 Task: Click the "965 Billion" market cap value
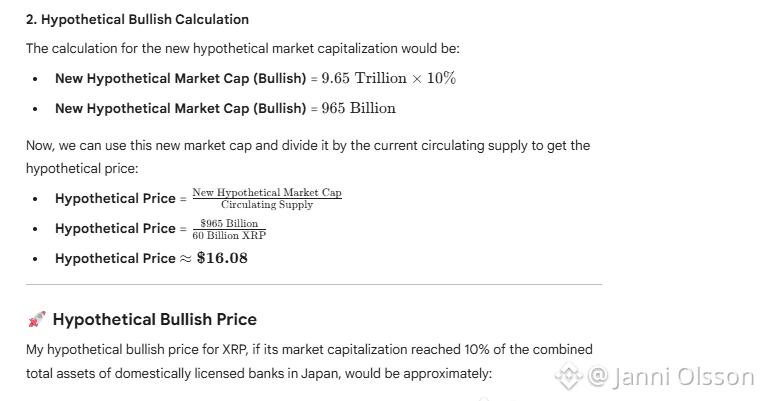pos(358,108)
